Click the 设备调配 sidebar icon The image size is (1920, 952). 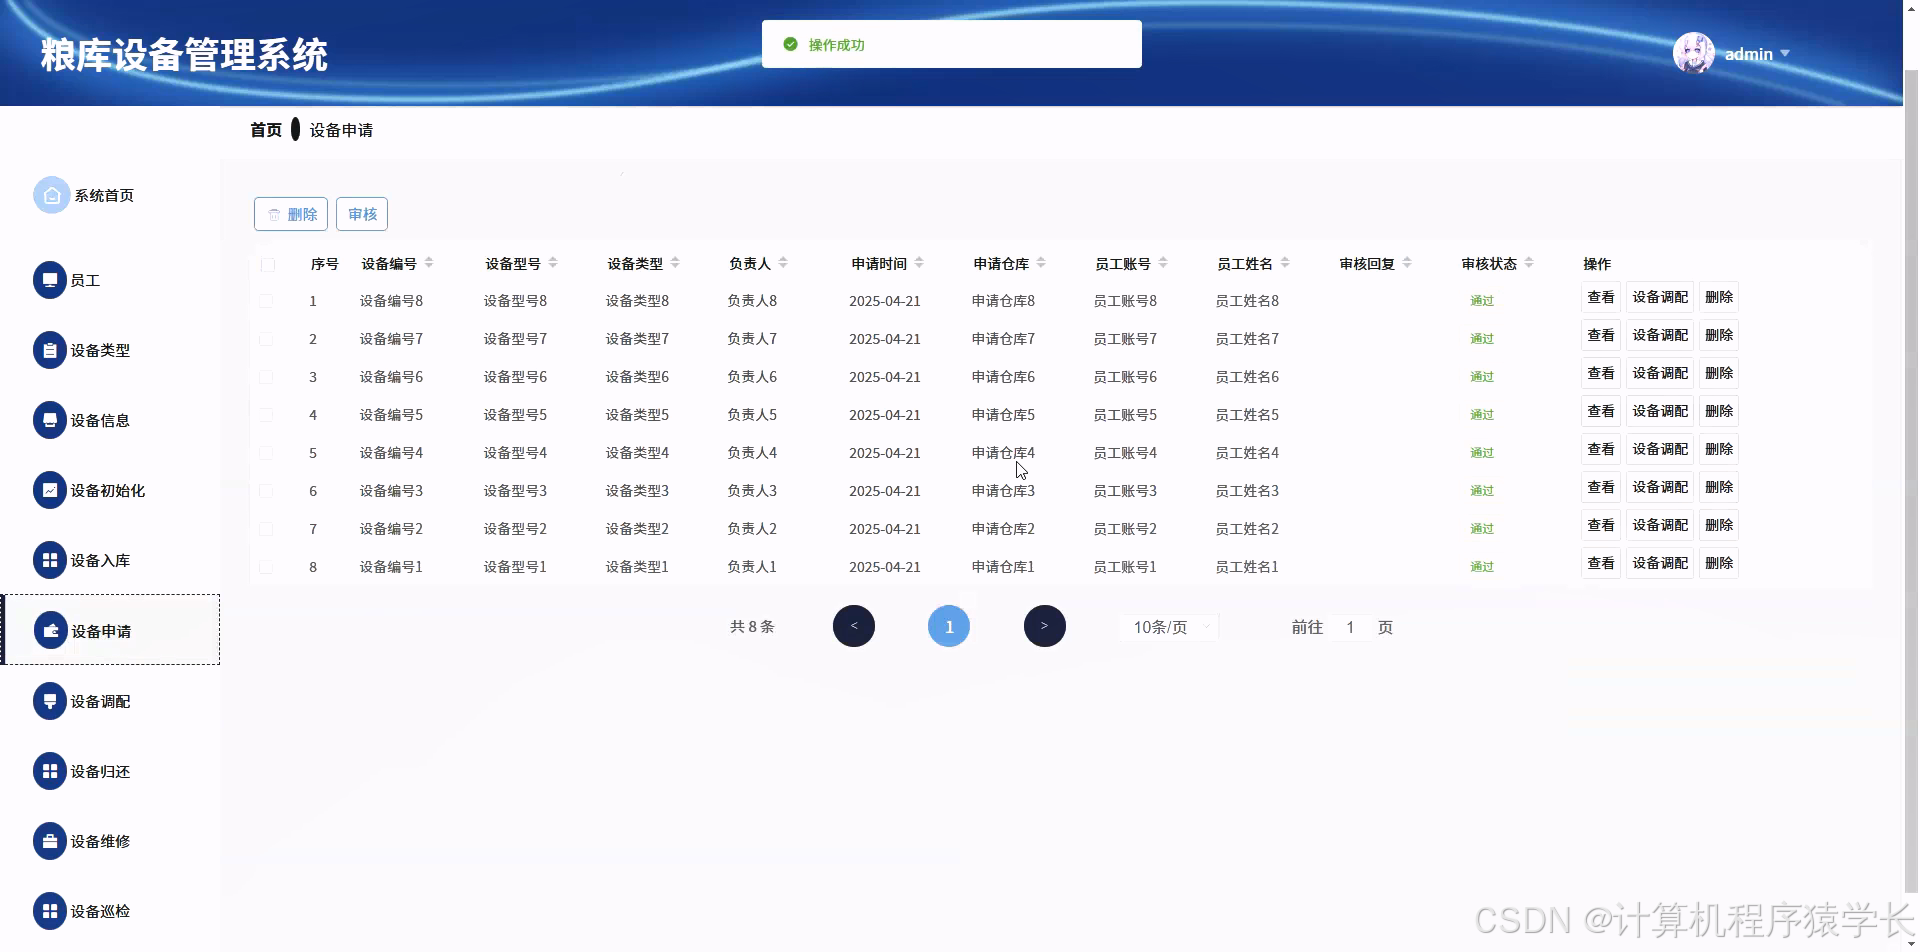click(50, 701)
